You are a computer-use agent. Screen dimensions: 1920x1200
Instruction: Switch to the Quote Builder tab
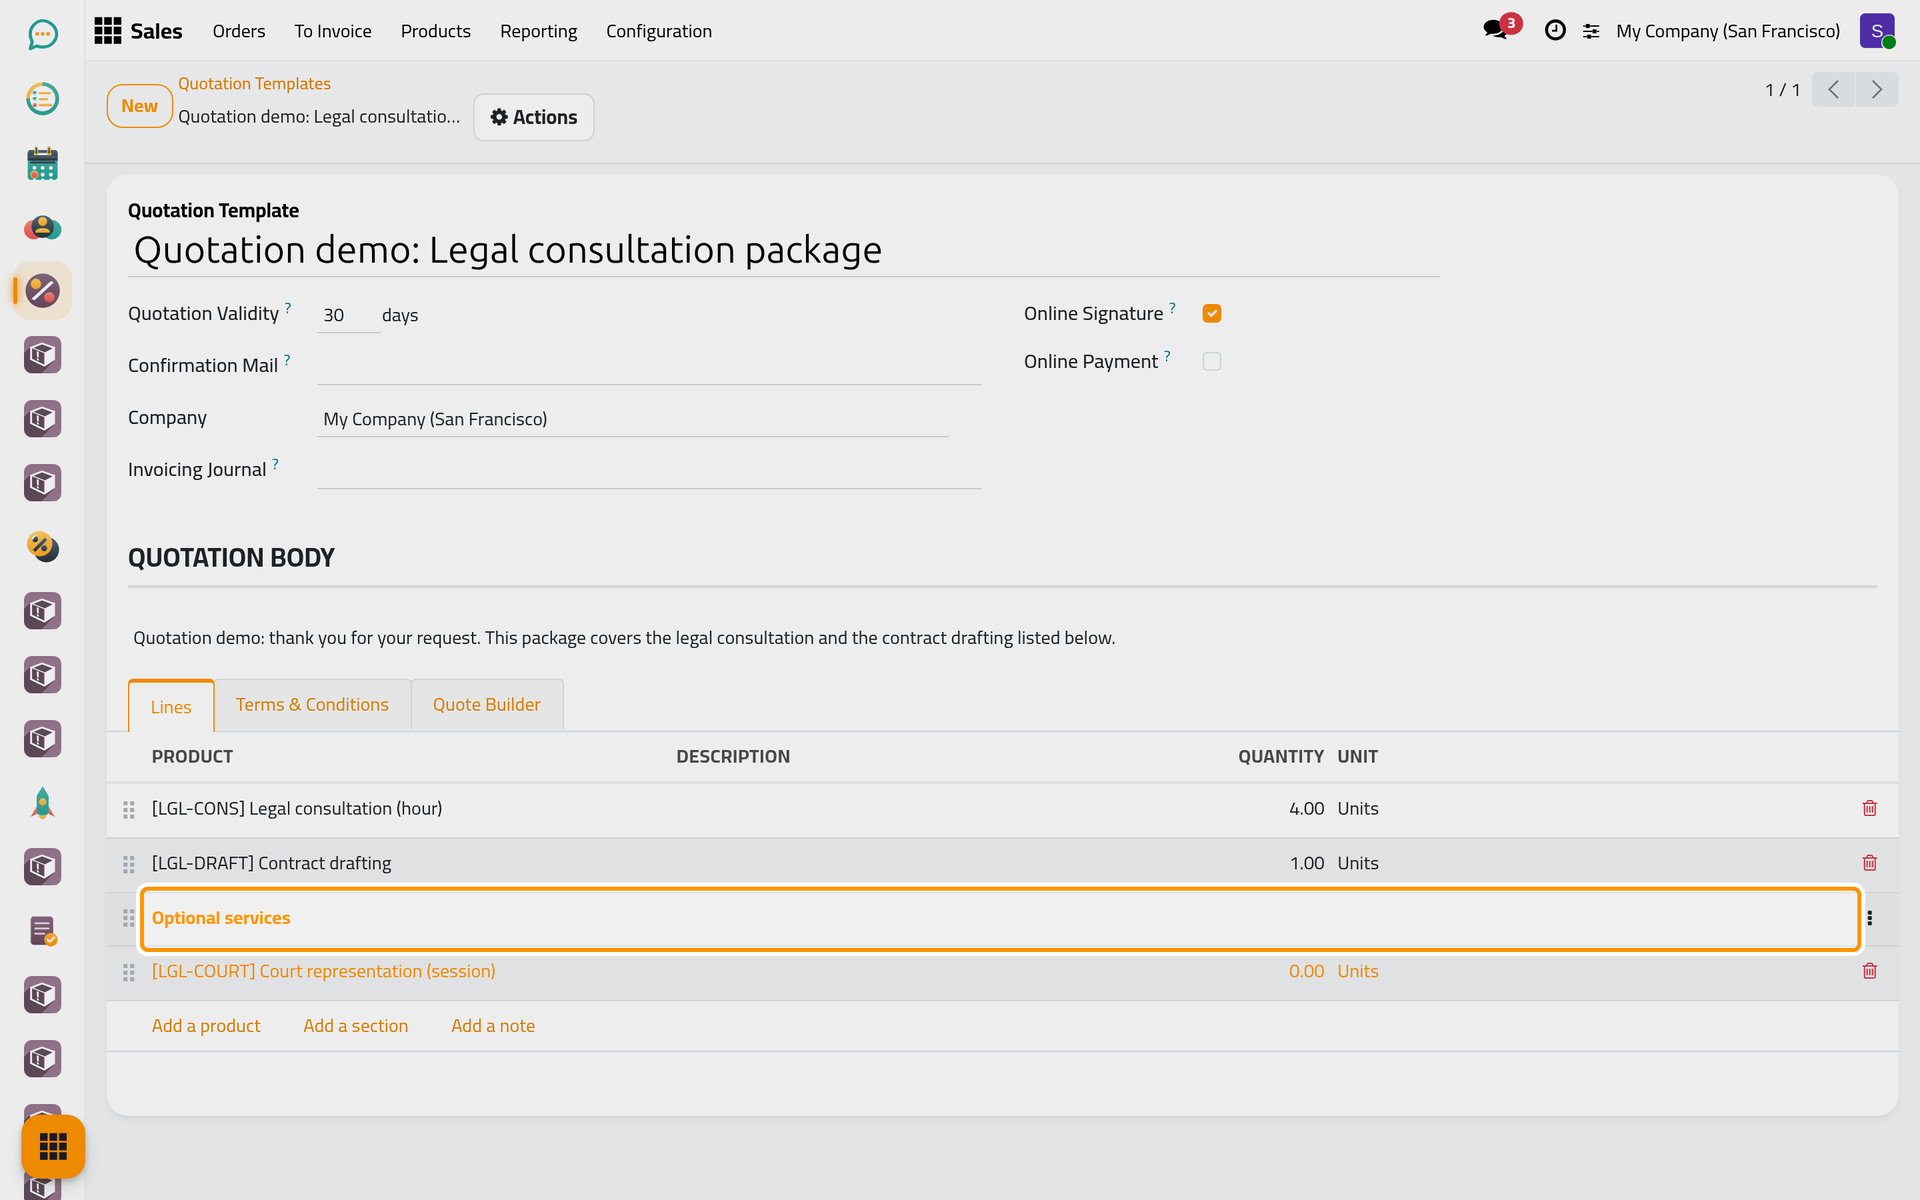pyautogui.click(x=486, y=704)
